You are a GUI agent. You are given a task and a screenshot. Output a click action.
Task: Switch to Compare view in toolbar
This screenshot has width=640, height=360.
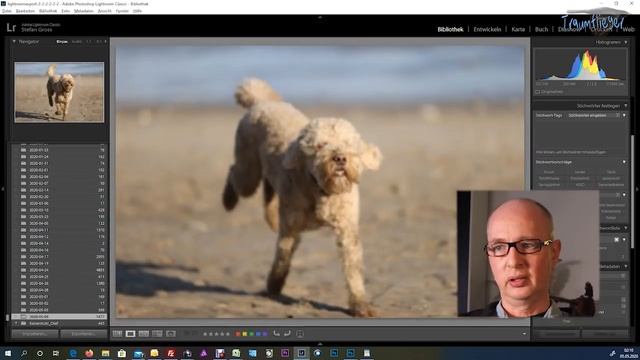point(144,334)
